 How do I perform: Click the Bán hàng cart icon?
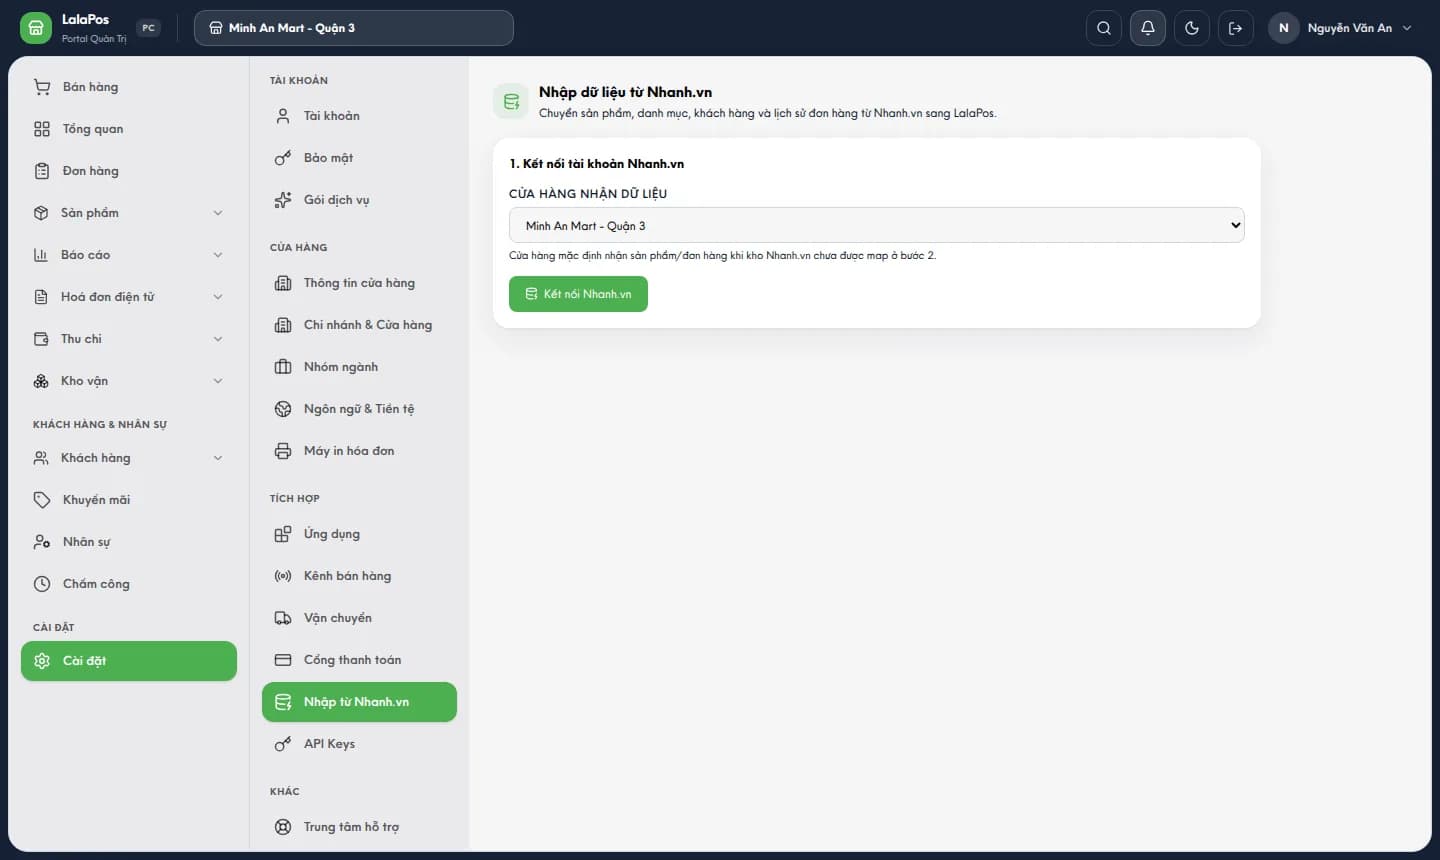42,87
